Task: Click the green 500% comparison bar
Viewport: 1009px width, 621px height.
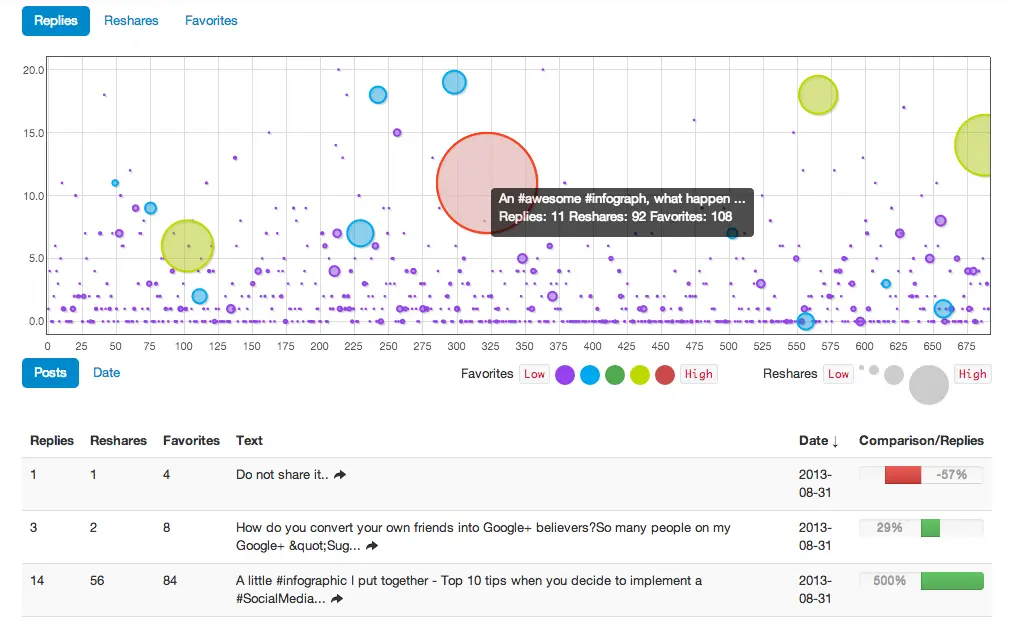Action: (951, 581)
